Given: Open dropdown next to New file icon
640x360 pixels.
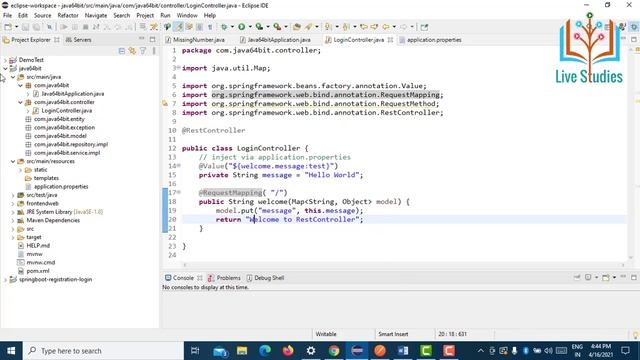Looking at the screenshot, I should pyautogui.click(x=16, y=27).
